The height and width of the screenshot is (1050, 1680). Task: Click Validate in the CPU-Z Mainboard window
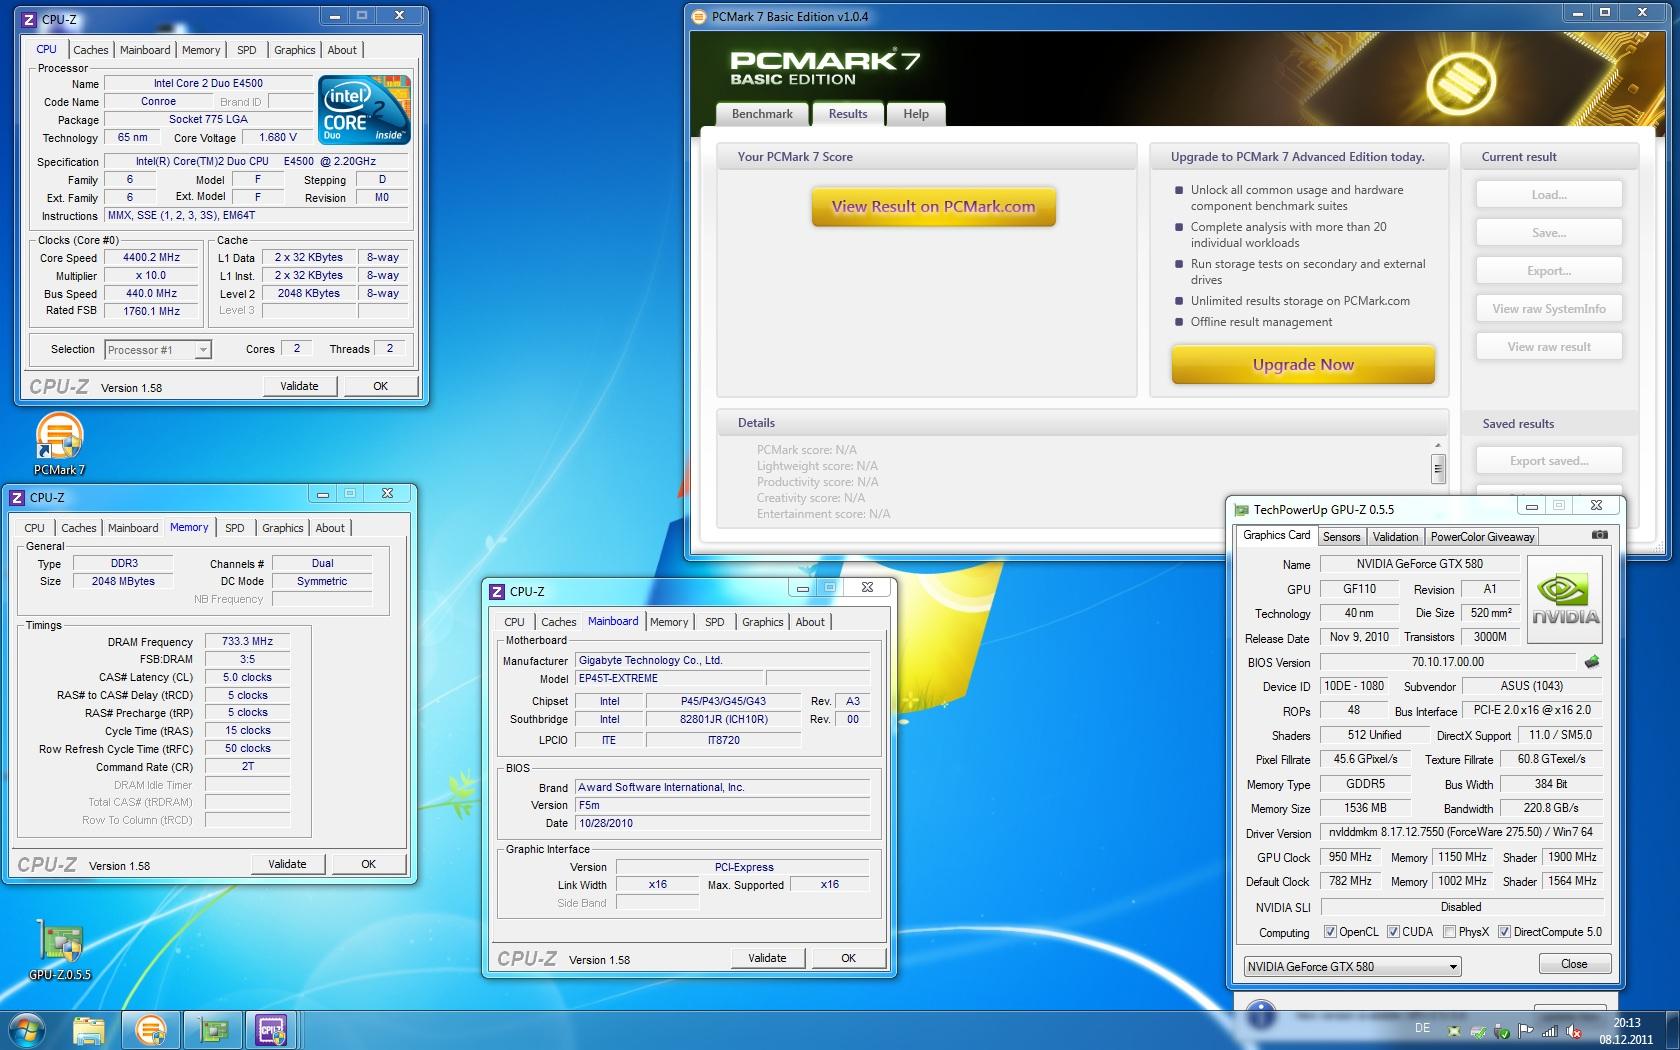(767, 958)
